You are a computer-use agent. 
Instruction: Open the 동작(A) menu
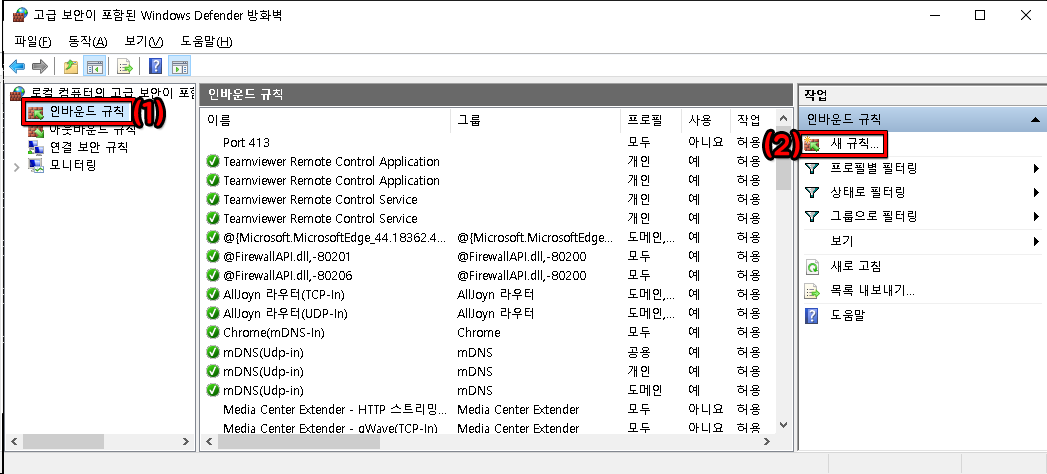pyautogui.click(x=87, y=41)
